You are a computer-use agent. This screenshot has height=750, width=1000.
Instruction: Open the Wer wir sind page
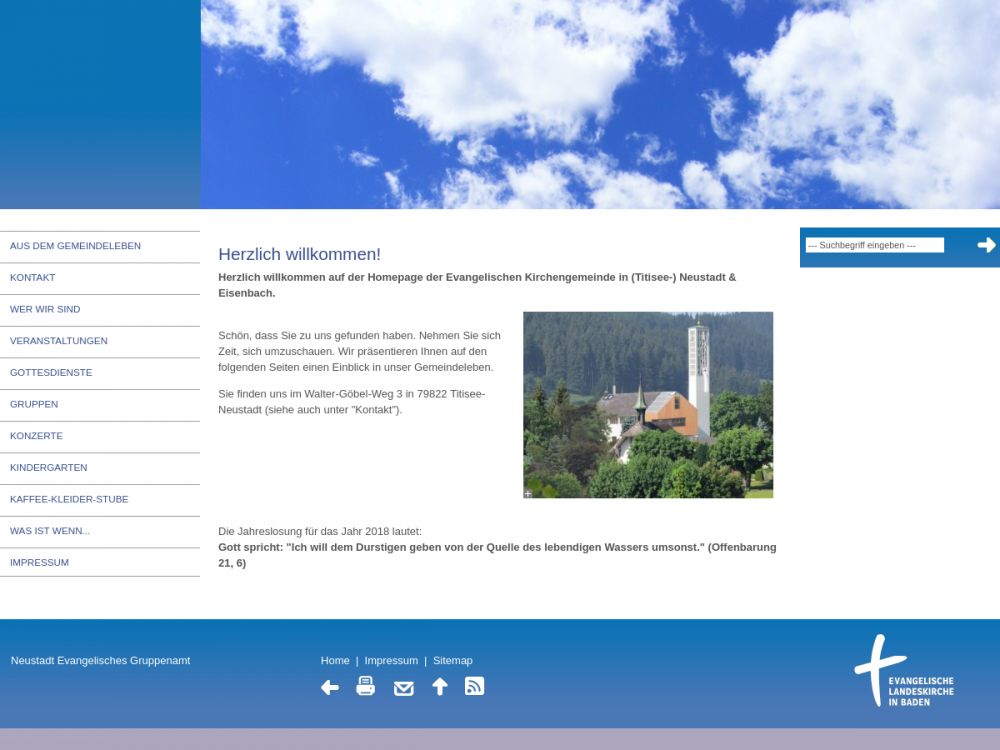click(45, 310)
